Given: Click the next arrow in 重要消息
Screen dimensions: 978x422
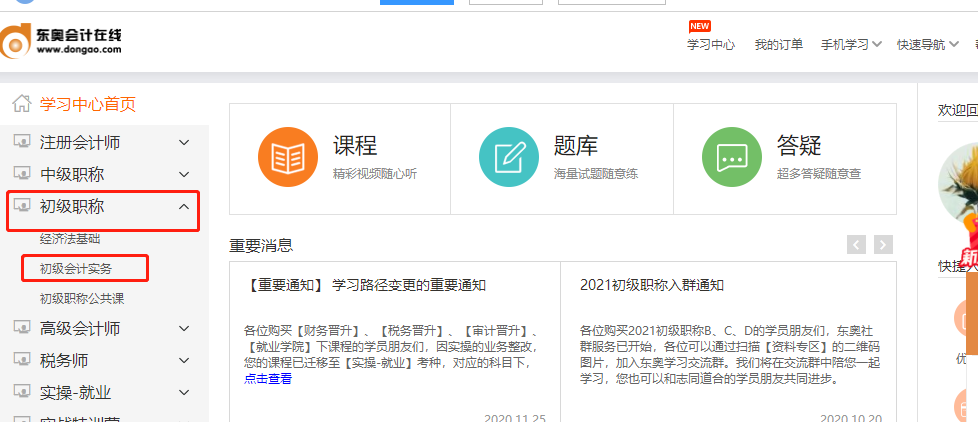Looking at the screenshot, I should point(882,245).
